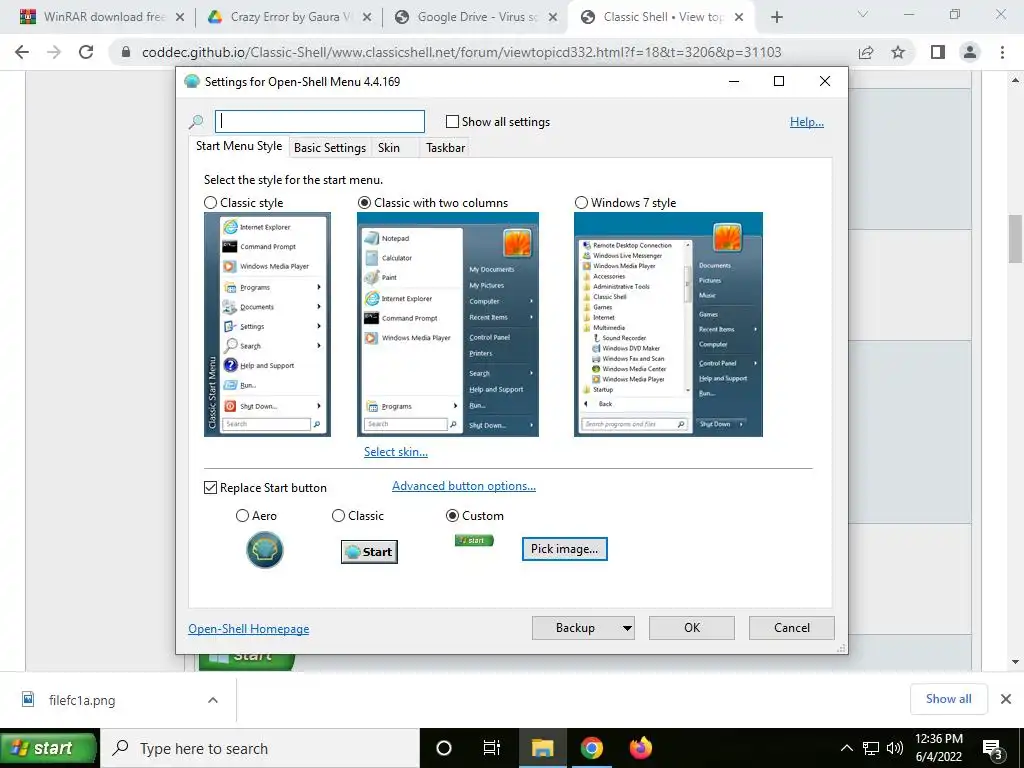The width and height of the screenshot is (1024, 768).
Task: Open Advanced button options link
Action: (464, 486)
